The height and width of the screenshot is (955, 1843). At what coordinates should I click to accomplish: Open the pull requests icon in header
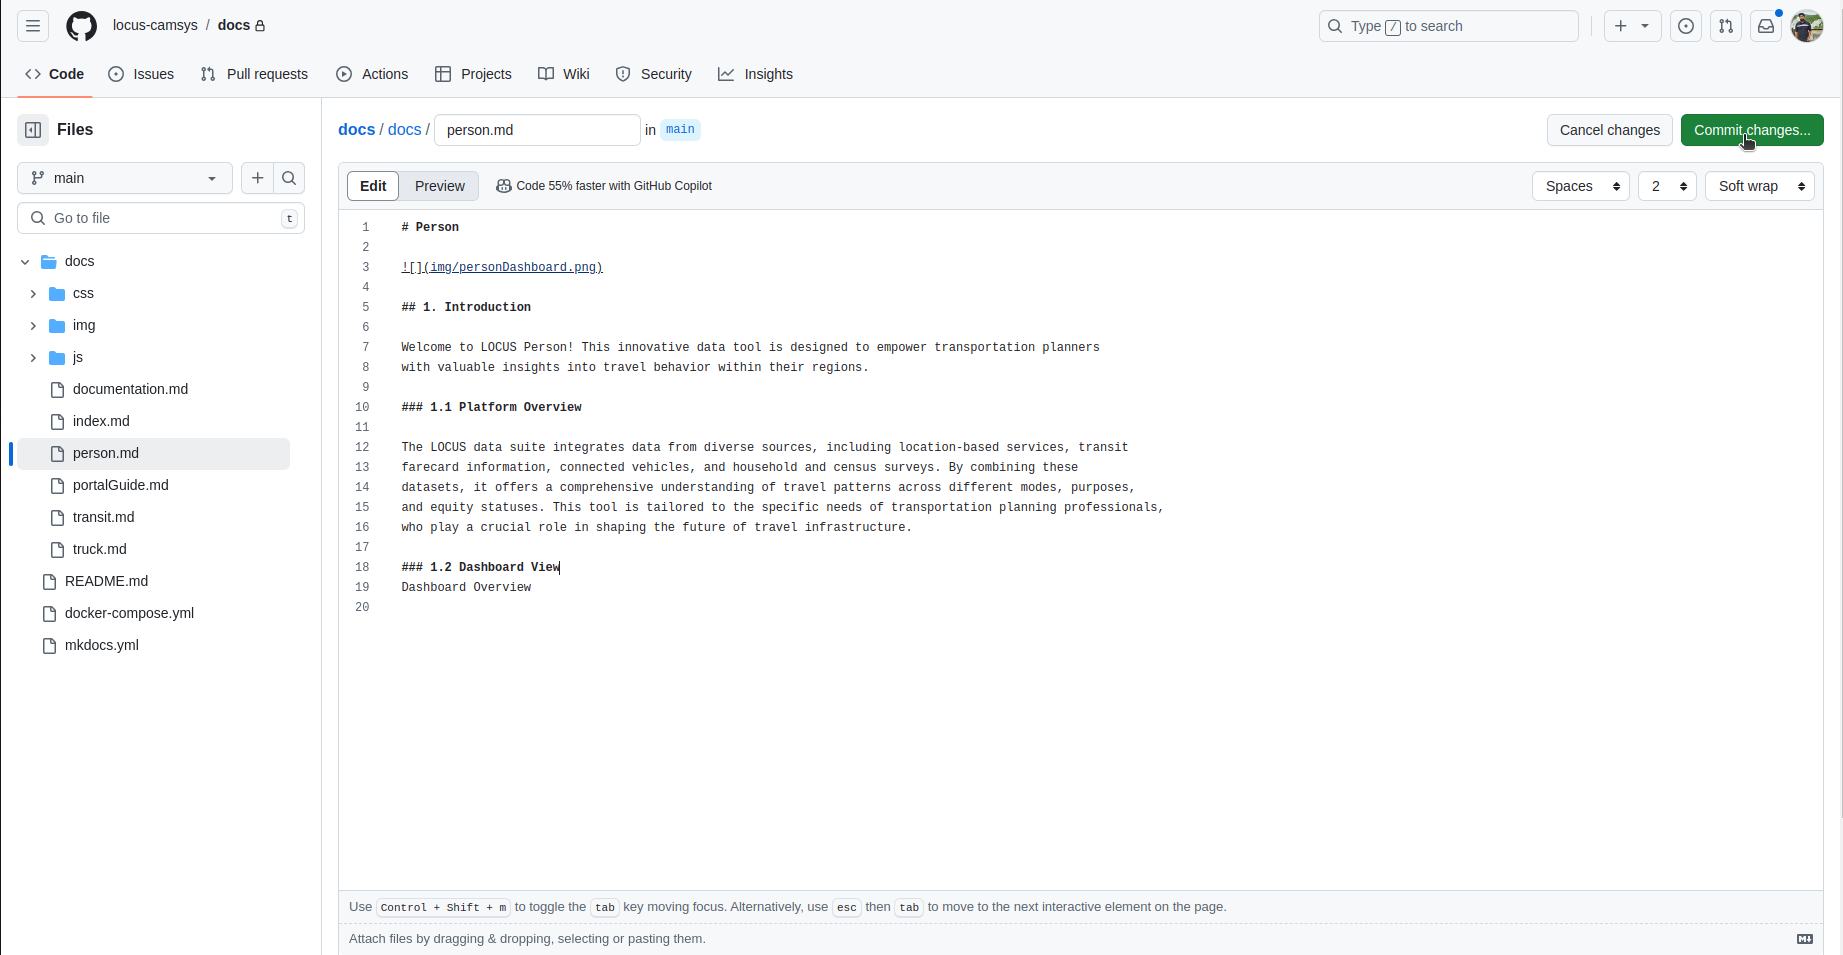[x=1726, y=26]
